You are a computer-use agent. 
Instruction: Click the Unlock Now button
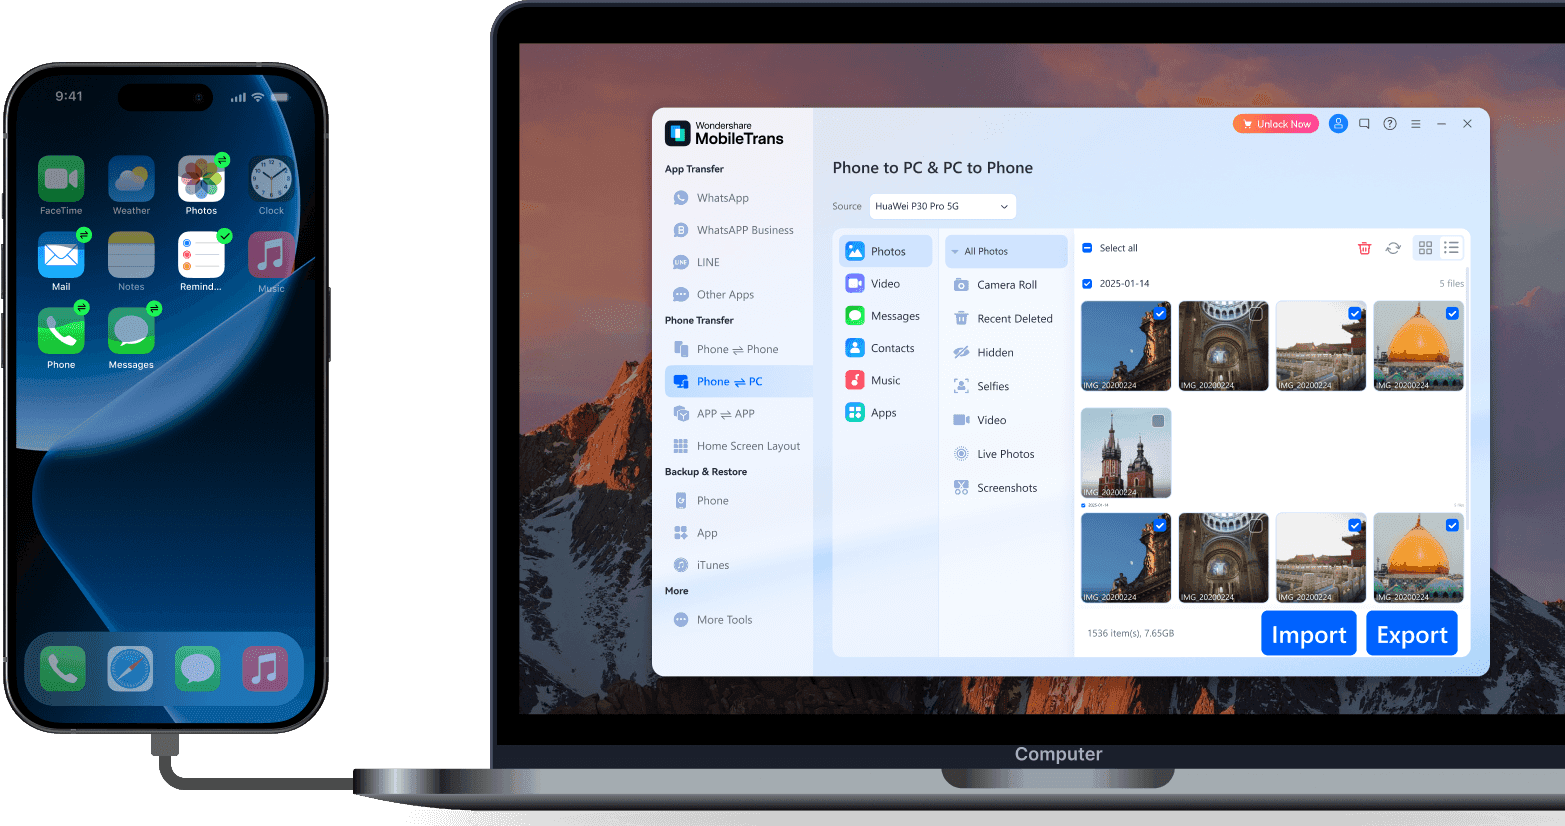click(x=1276, y=124)
